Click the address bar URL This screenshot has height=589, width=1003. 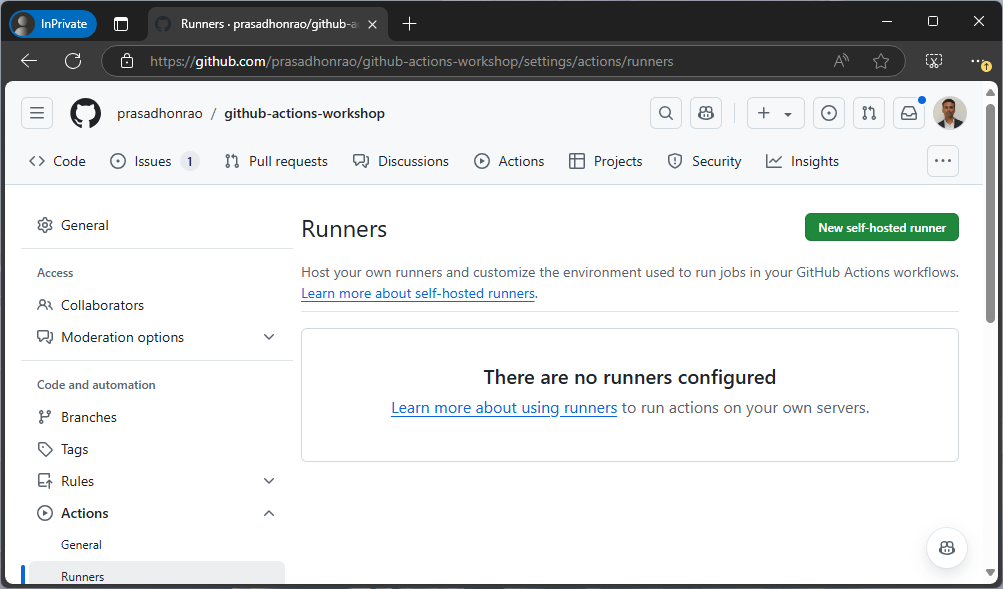point(411,61)
